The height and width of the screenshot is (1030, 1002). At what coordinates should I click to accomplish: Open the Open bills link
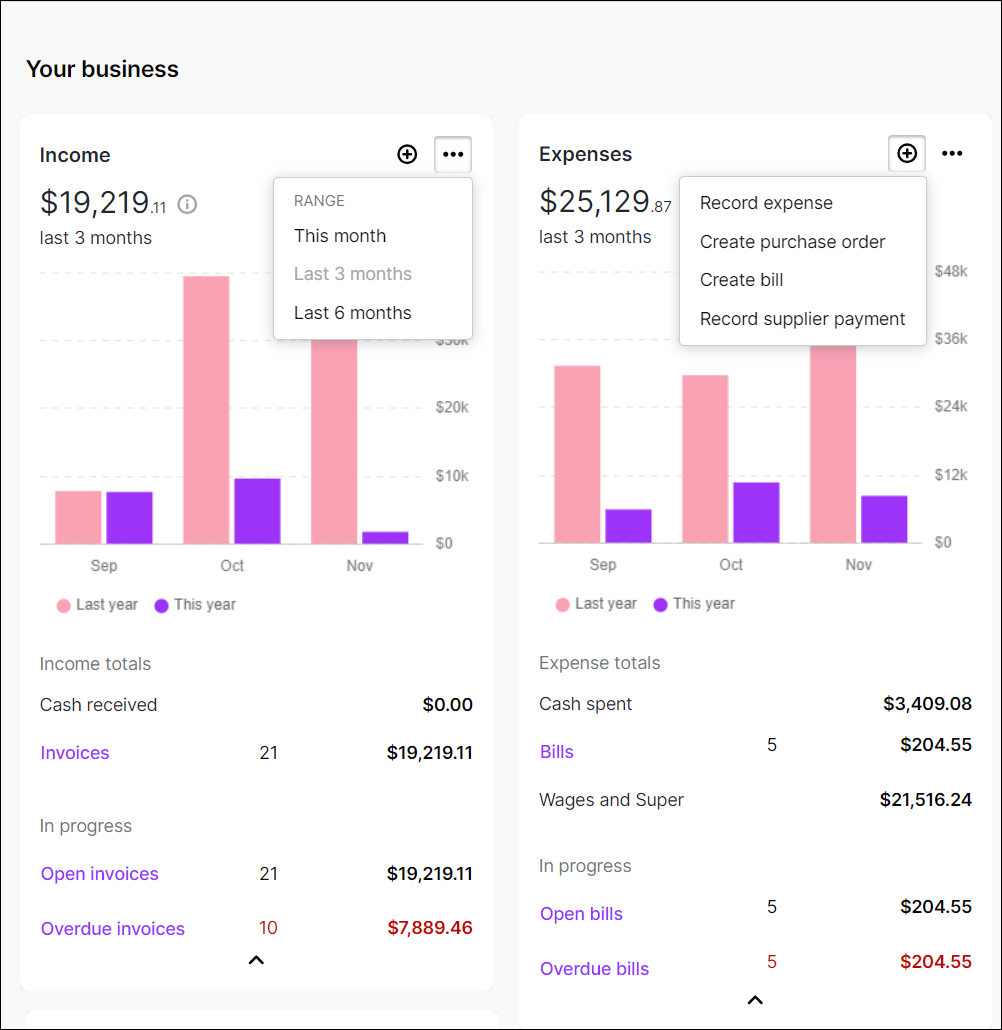(x=581, y=914)
